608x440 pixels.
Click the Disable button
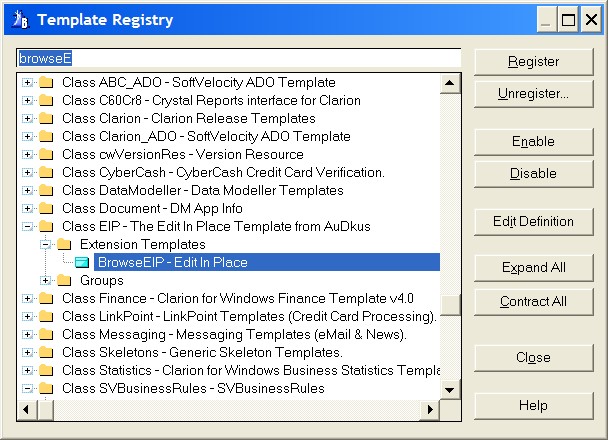[534, 173]
